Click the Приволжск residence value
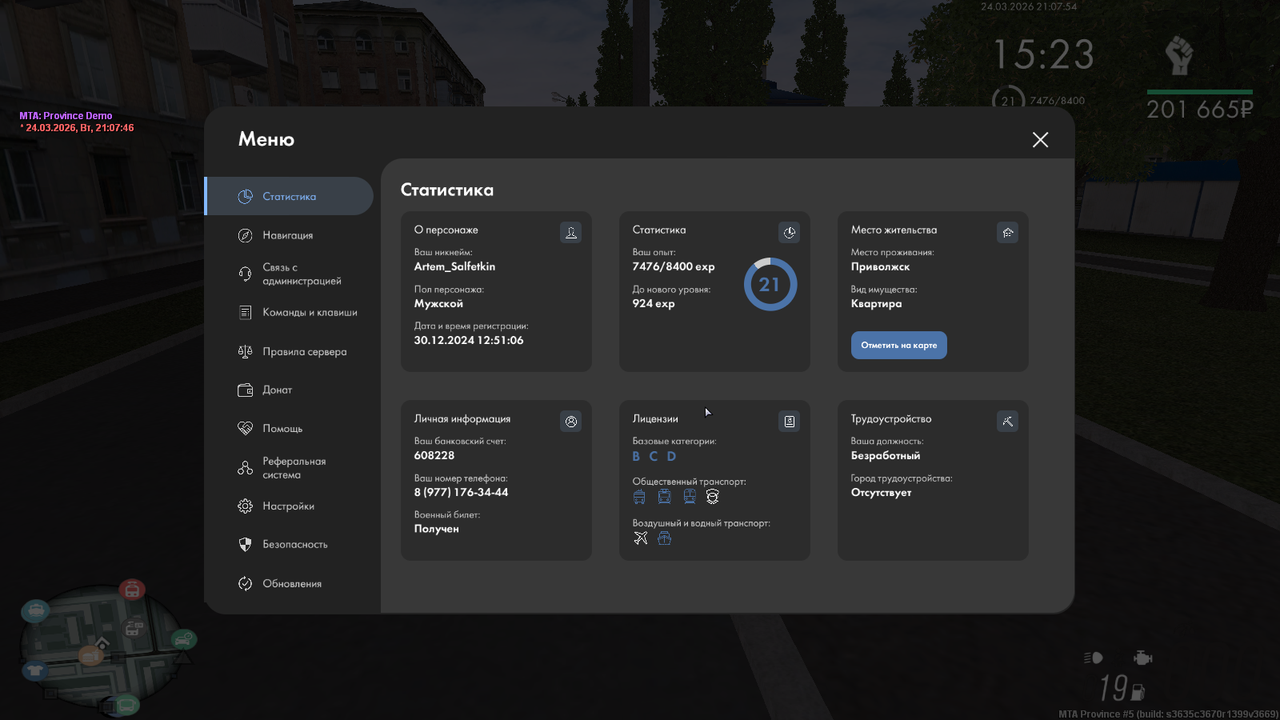This screenshot has width=1280, height=720. 881,267
